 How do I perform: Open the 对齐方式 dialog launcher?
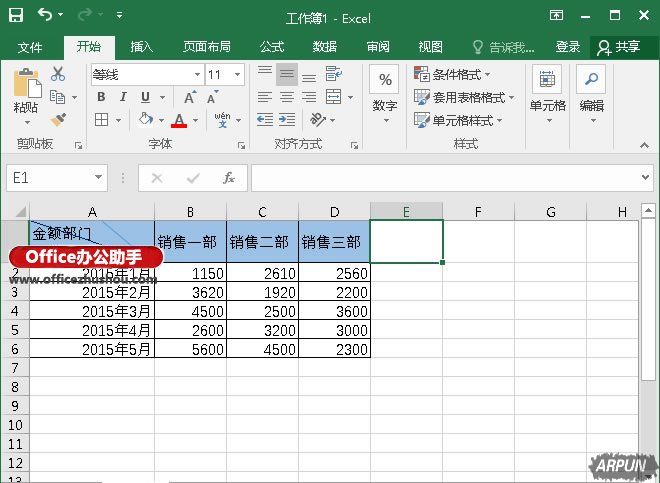pos(354,145)
